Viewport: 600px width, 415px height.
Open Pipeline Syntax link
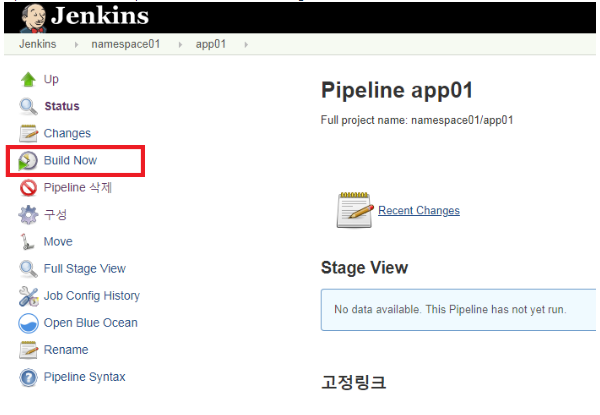pyautogui.click(x=85, y=377)
